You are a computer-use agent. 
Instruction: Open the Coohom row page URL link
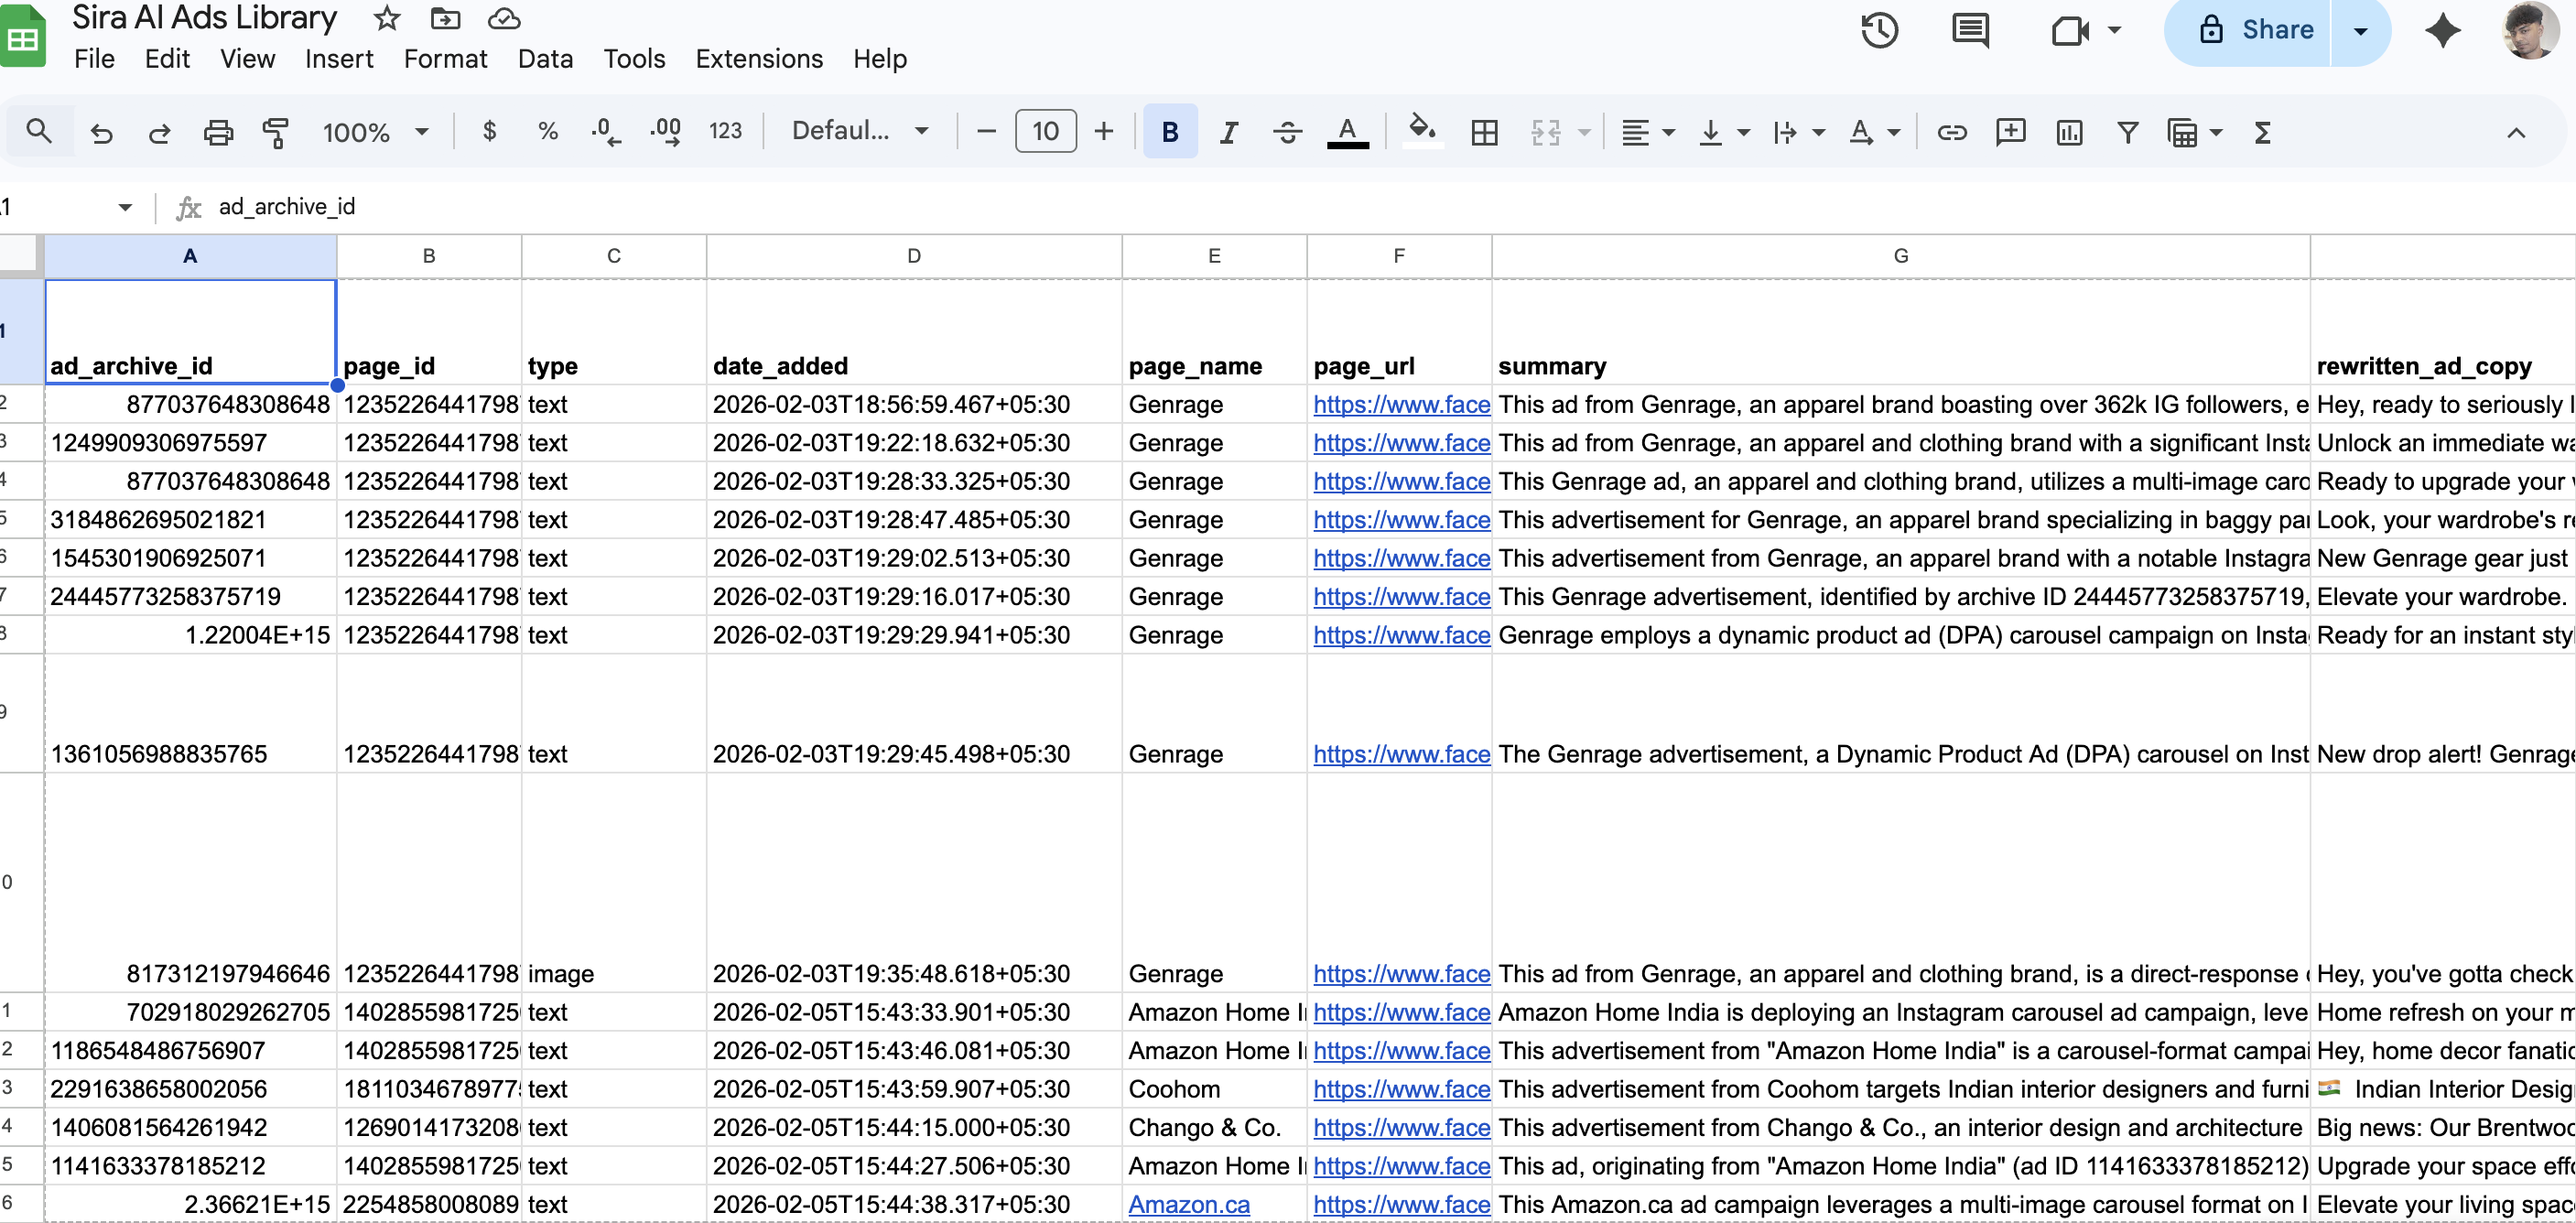tap(1401, 1089)
